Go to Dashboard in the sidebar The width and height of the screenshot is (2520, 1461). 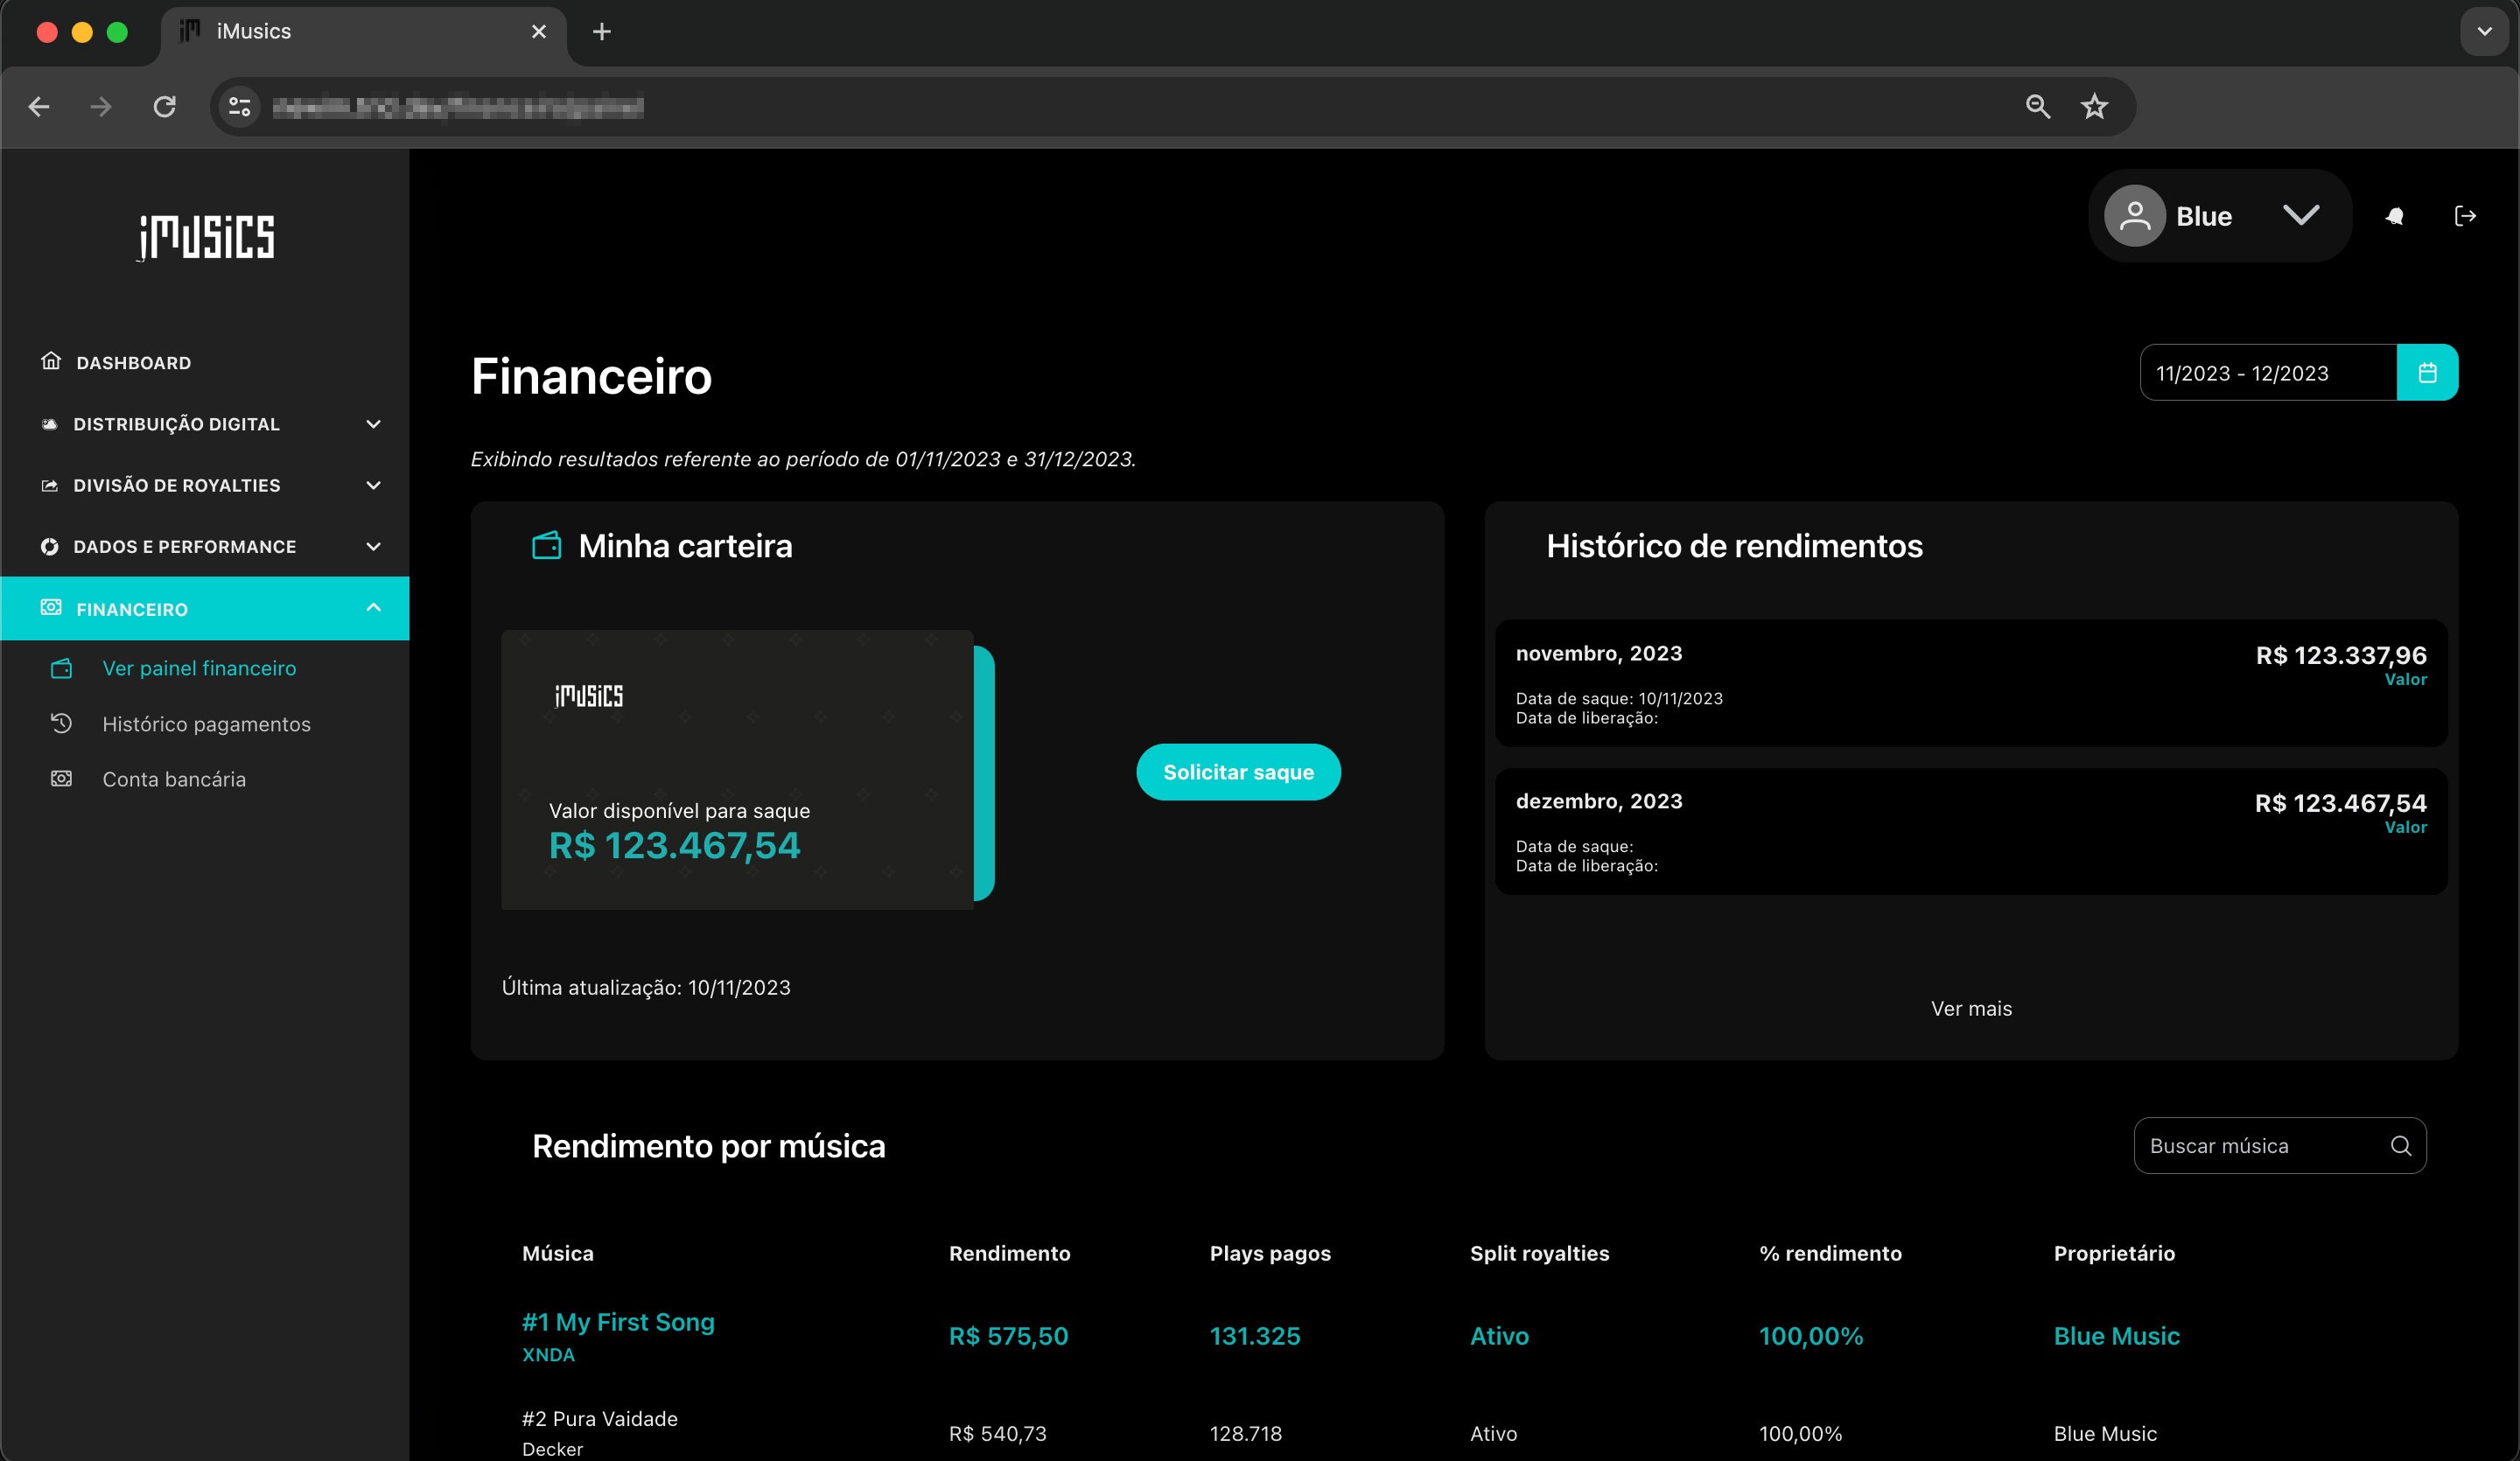point(133,363)
